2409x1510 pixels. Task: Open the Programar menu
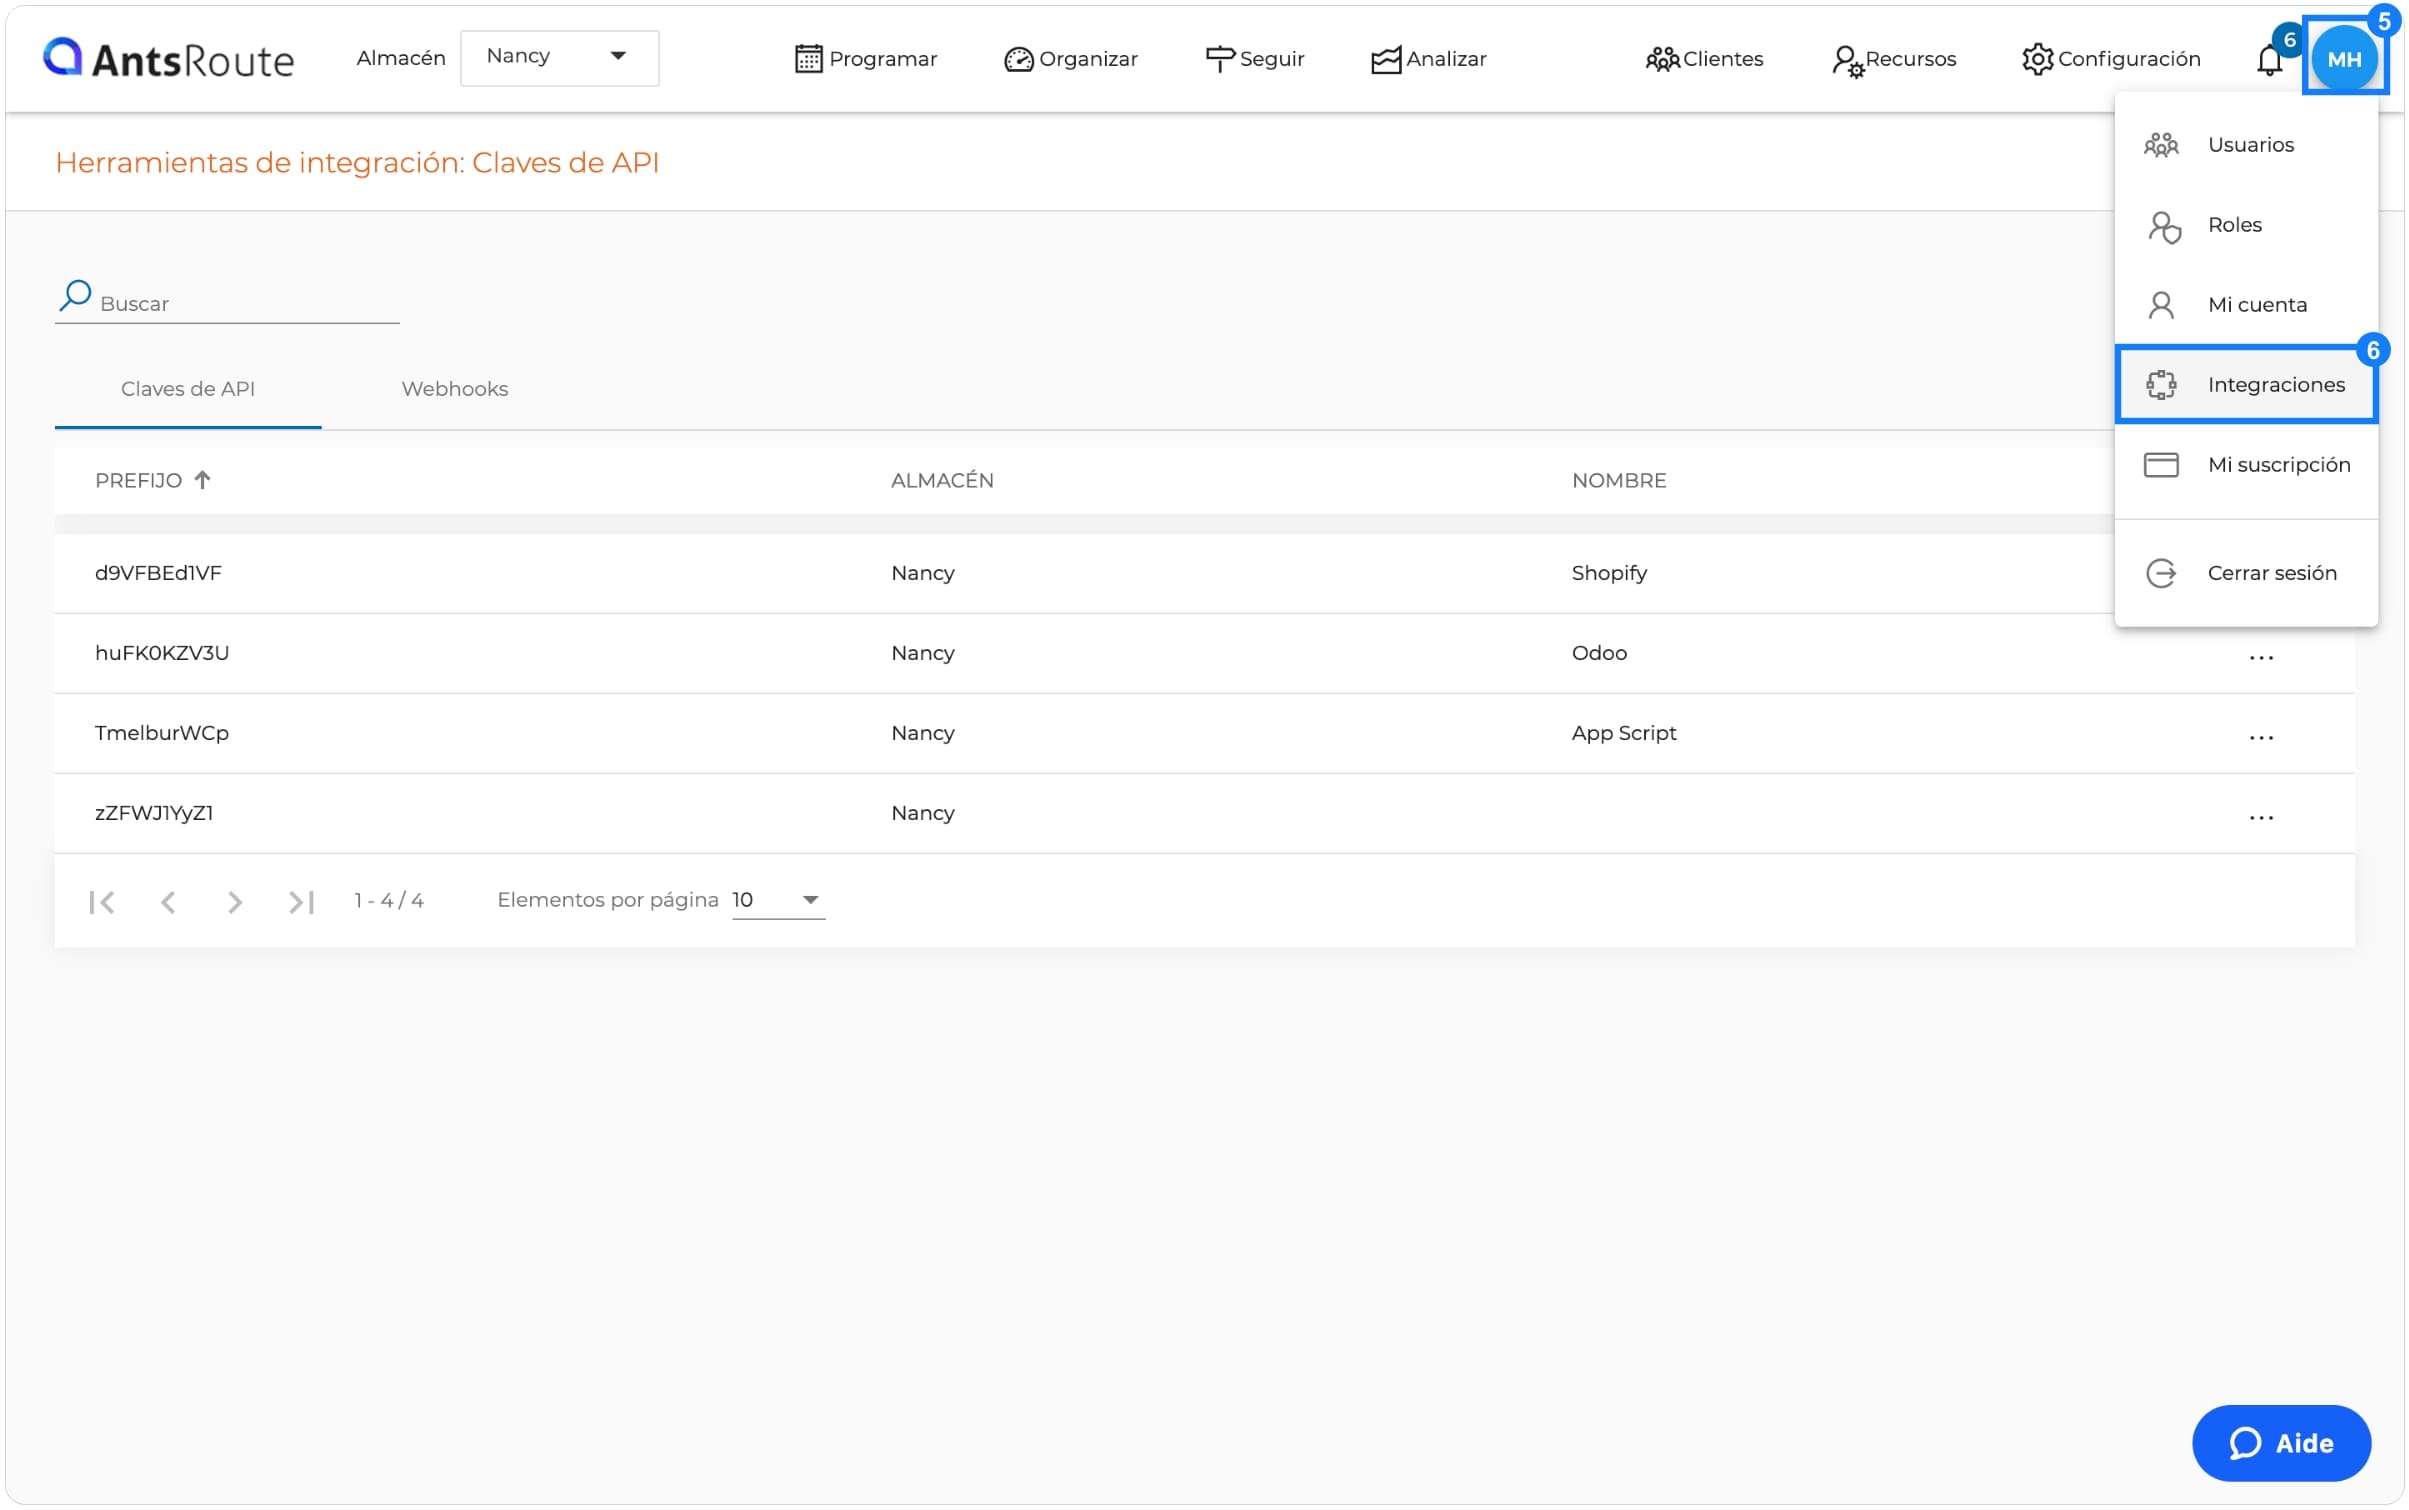(866, 59)
